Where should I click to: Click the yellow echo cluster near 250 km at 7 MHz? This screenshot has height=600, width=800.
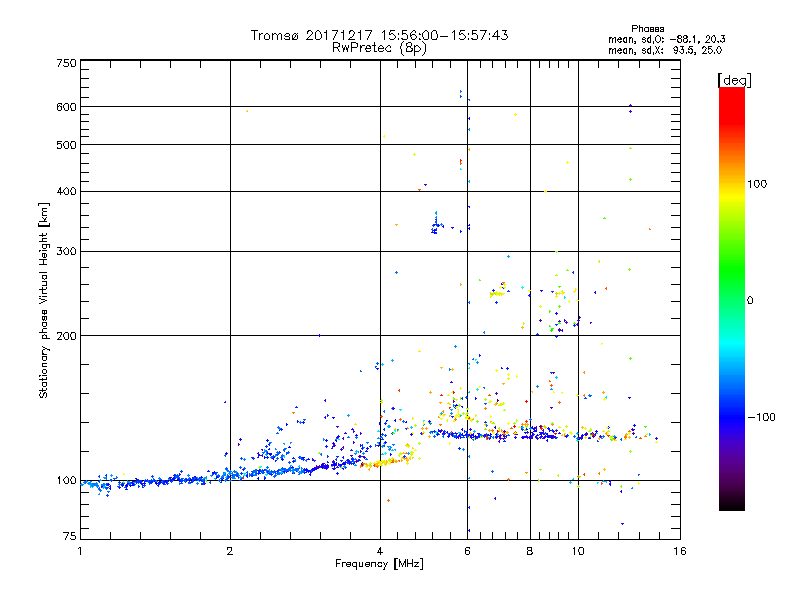(497, 293)
